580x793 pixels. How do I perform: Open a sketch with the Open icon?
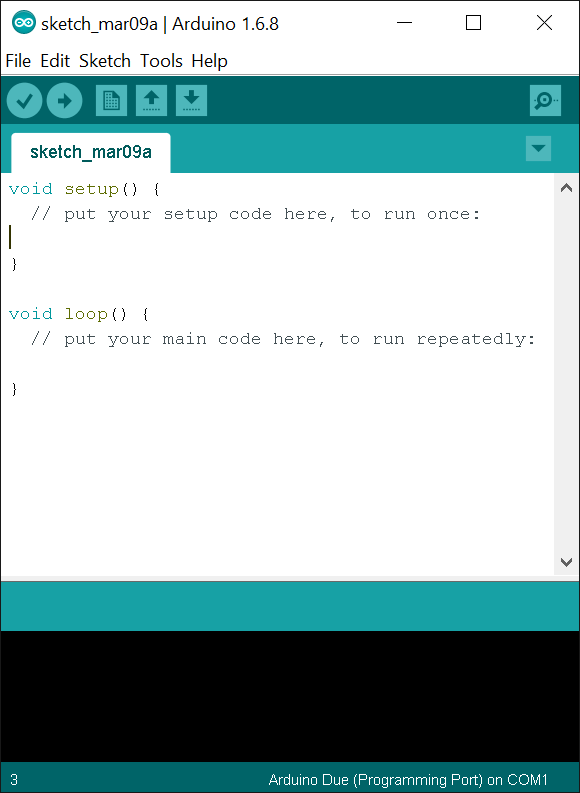(x=151, y=101)
